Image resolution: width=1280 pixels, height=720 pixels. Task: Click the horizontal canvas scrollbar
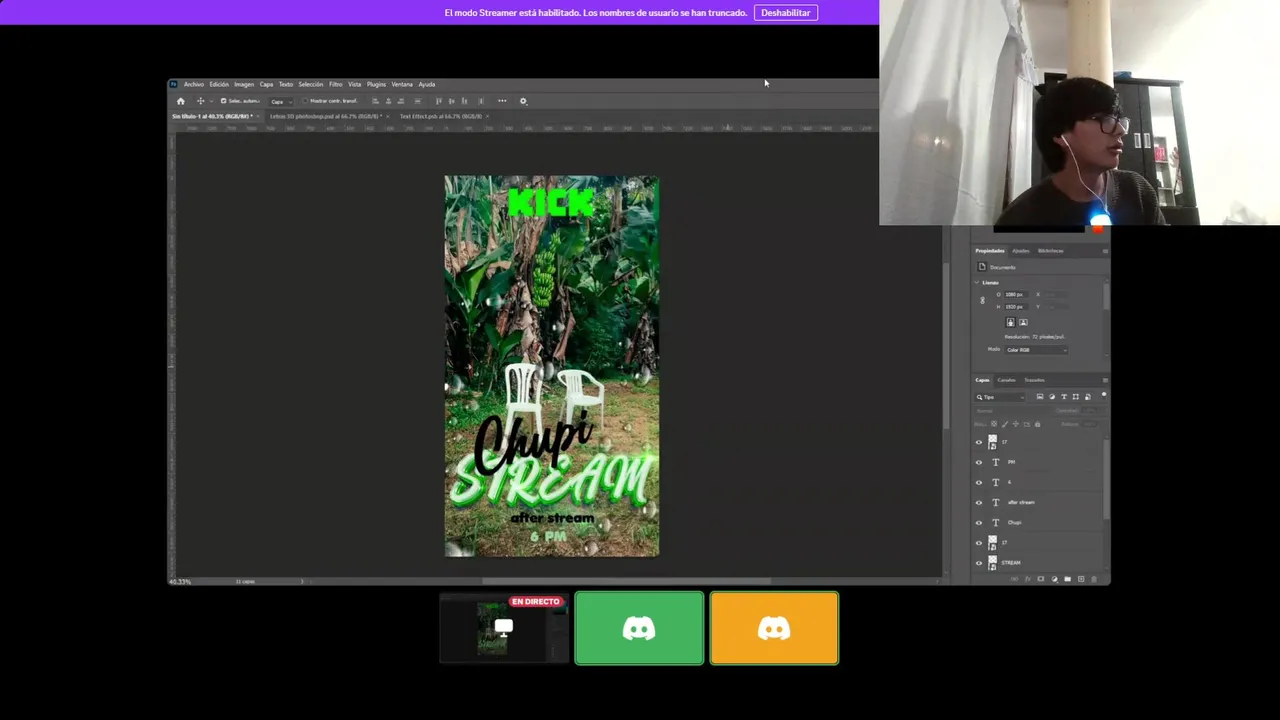pos(627,581)
